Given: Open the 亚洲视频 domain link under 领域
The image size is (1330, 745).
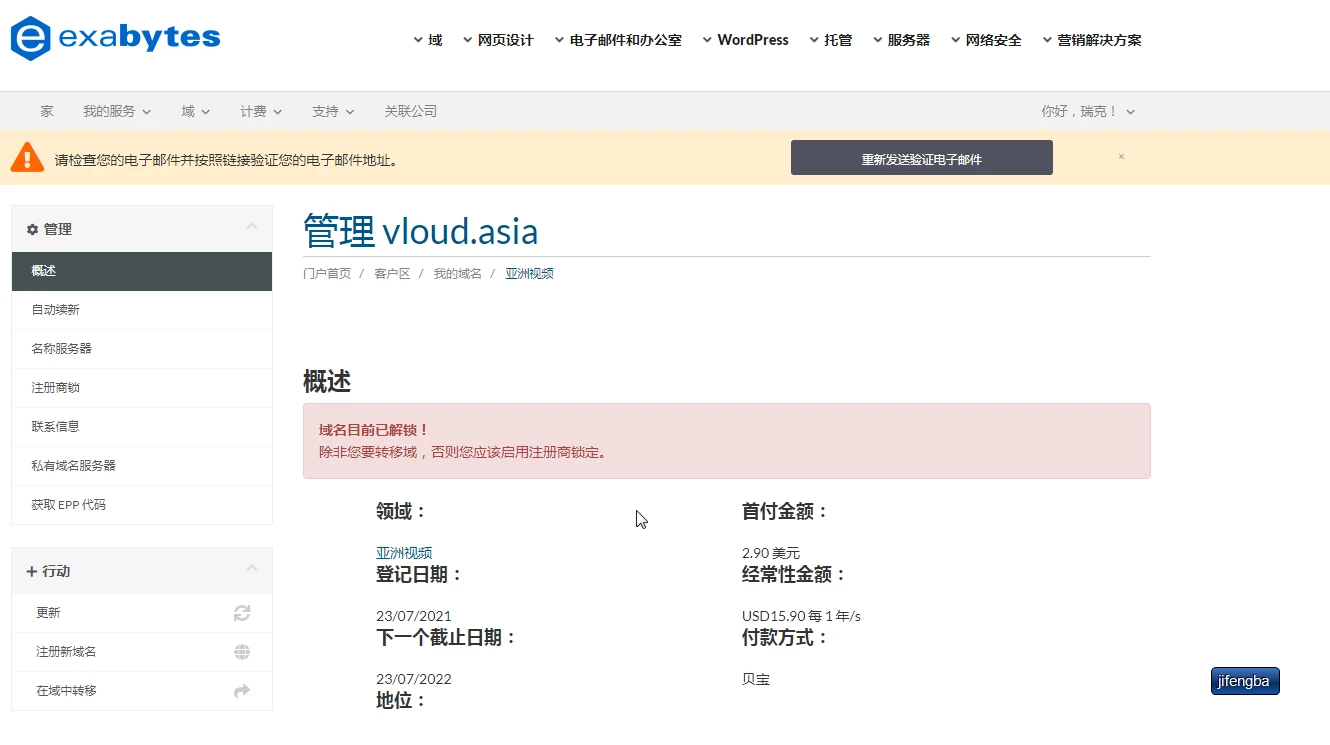Looking at the screenshot, I should pyautogui.click(x=404, y=553).
